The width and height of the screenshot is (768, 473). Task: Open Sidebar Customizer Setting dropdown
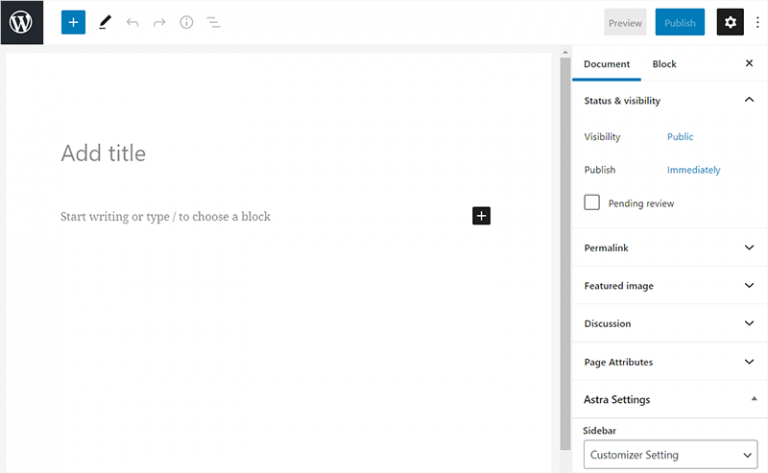671,455
